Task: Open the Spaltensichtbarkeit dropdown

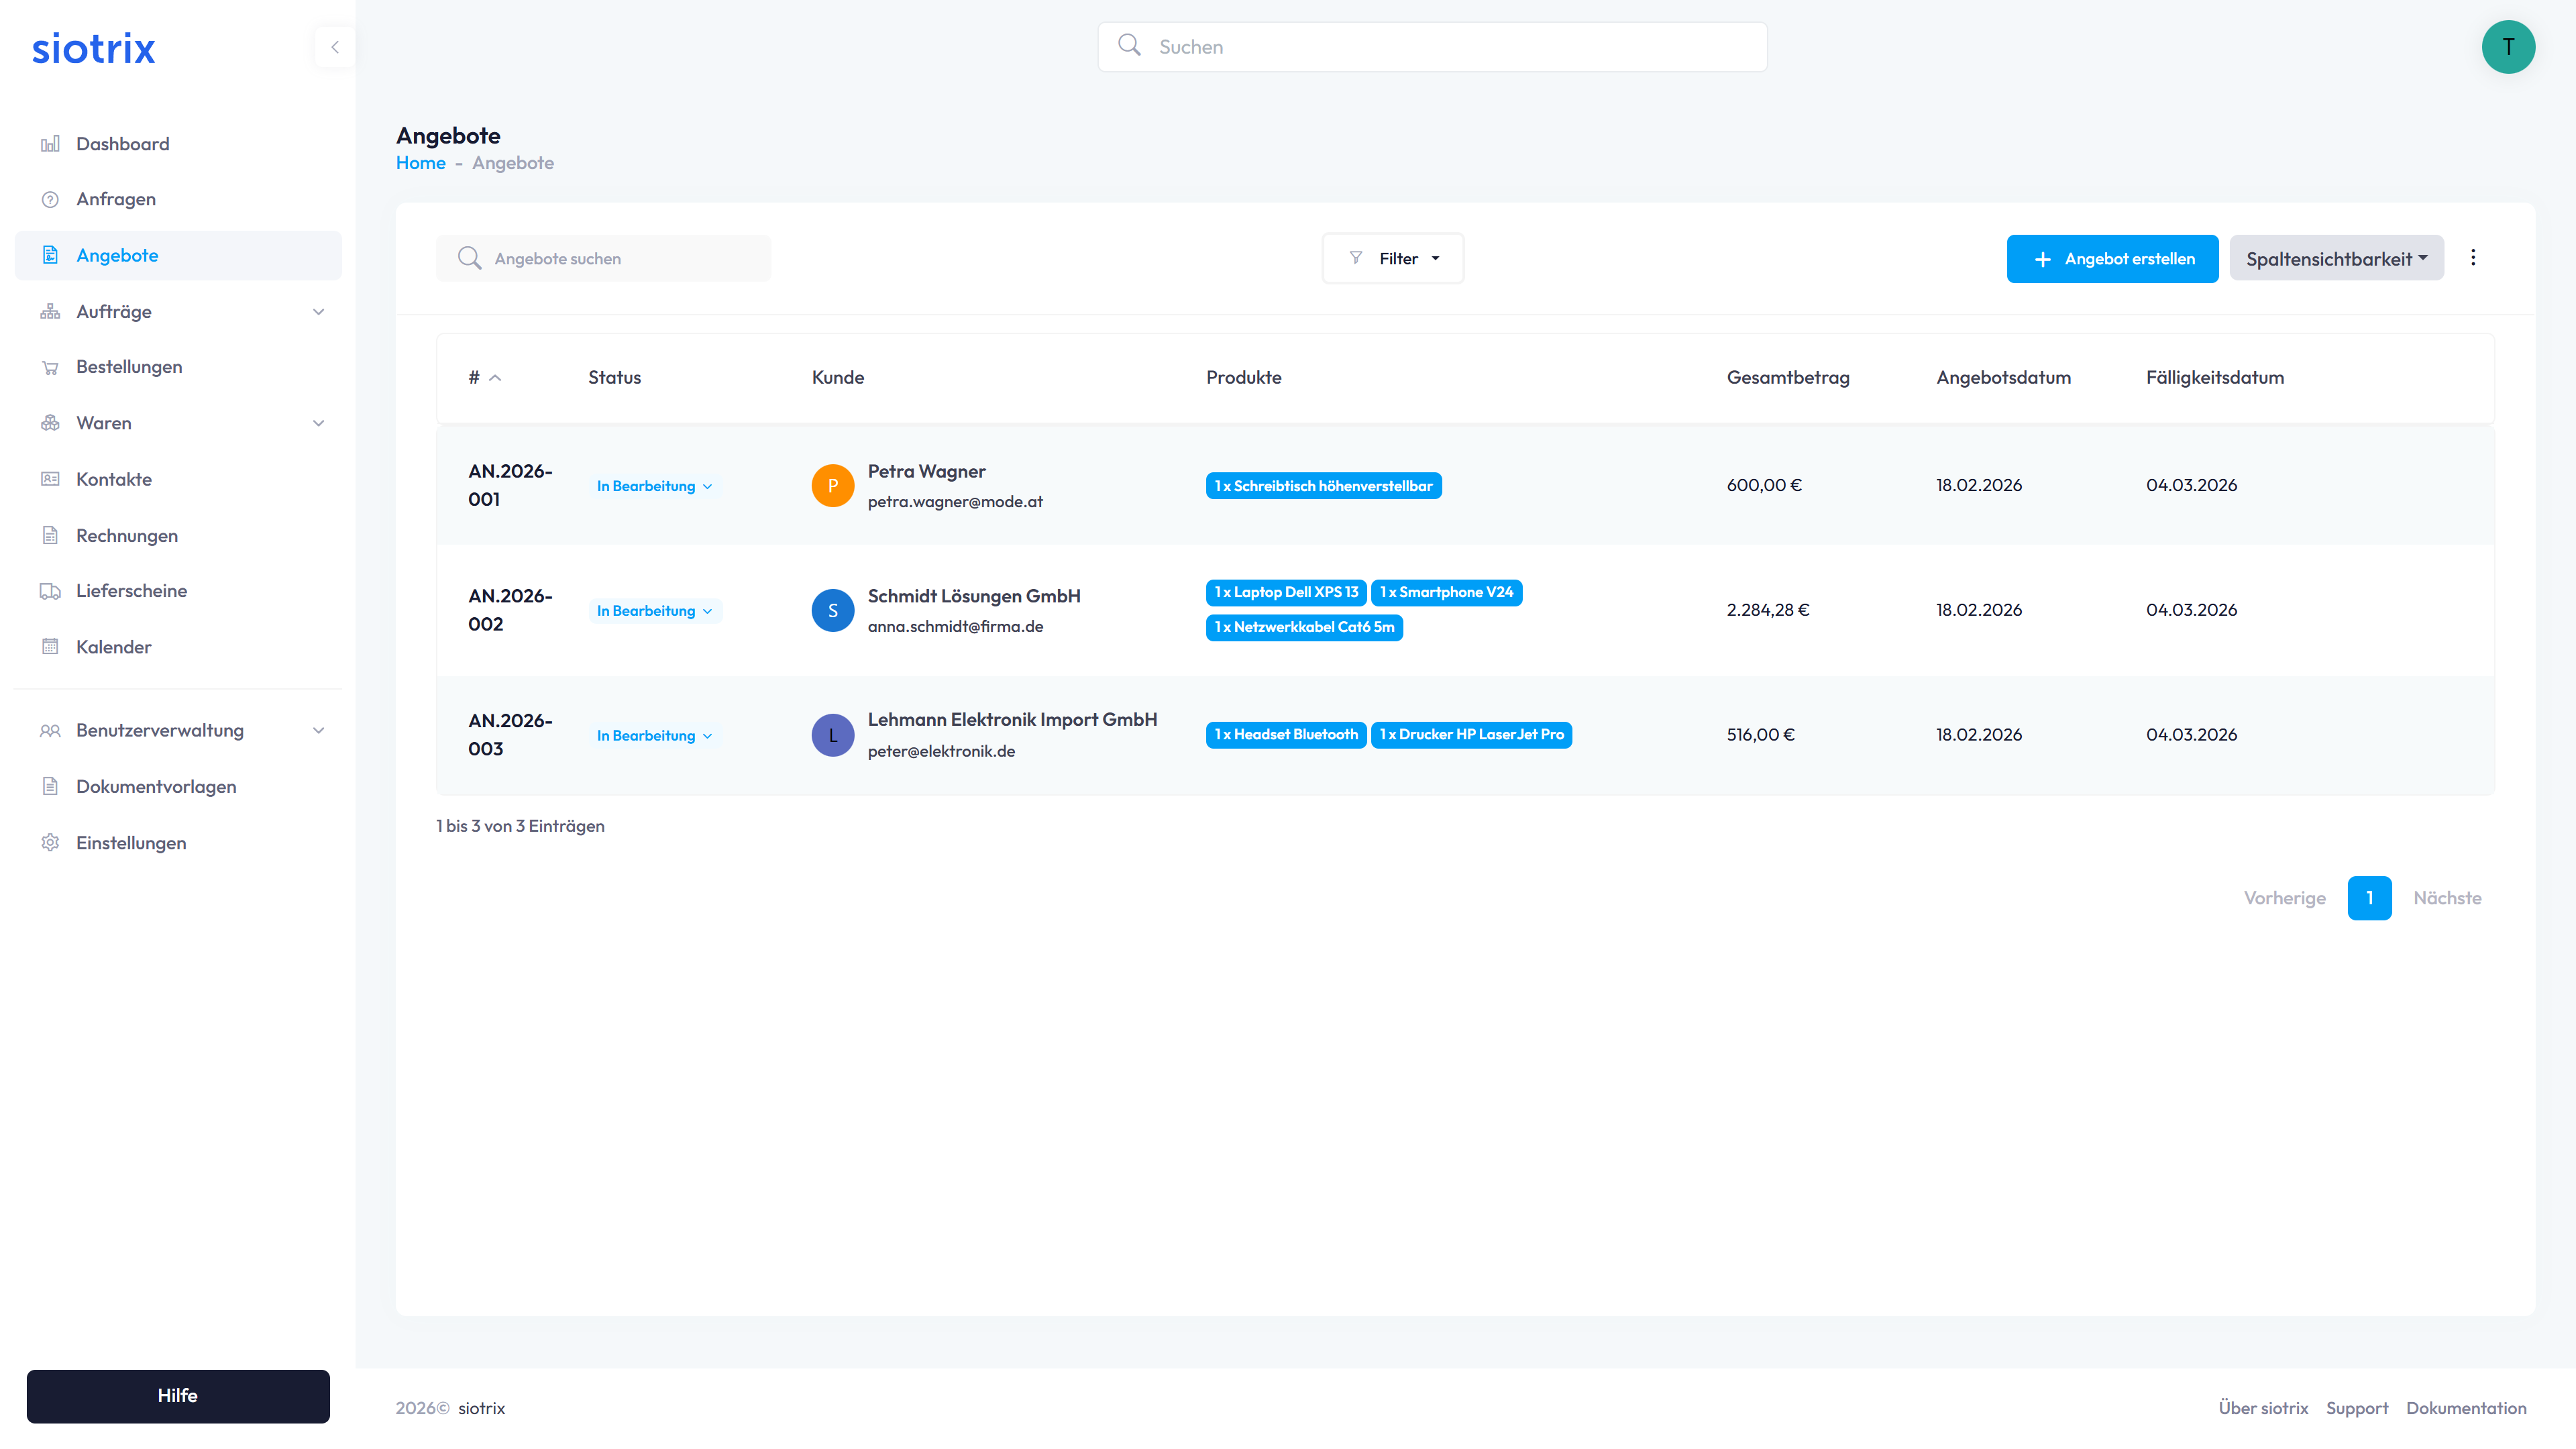Action: pyautogui.click(x=2336, y=259)
